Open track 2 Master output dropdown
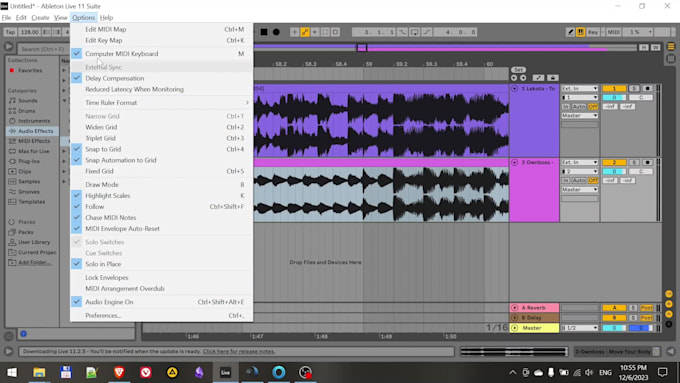The image size is (680, 383). (x=579, y=190)
